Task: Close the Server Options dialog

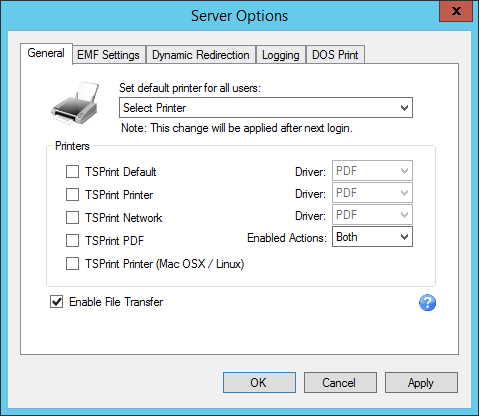Action: 456,12
